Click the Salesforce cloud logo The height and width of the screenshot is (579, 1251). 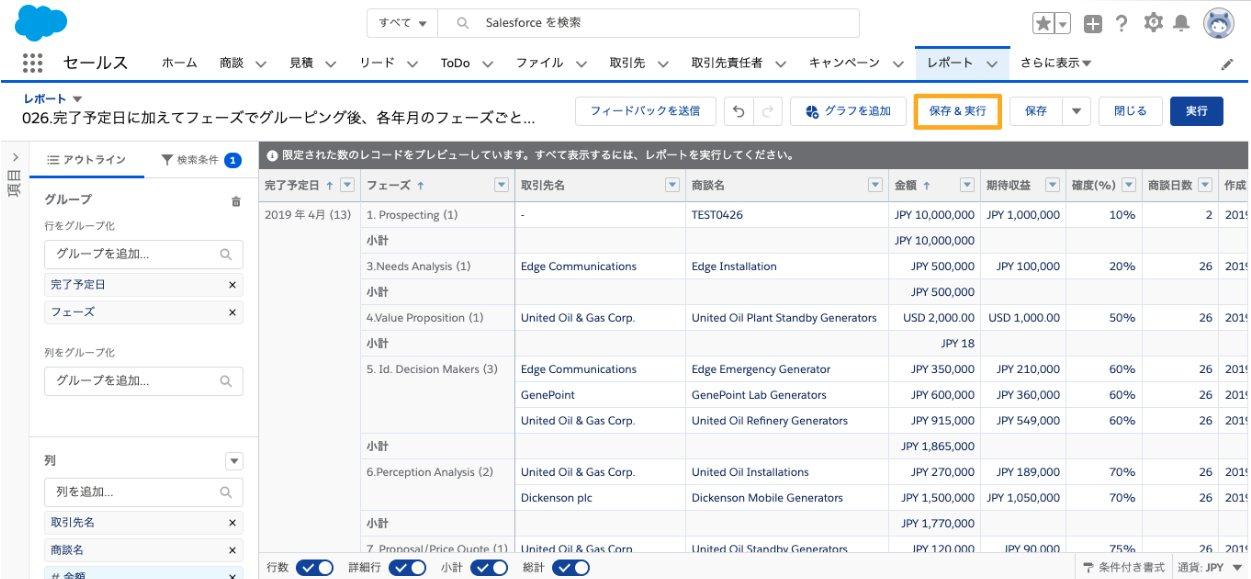(x=41, y=22)
